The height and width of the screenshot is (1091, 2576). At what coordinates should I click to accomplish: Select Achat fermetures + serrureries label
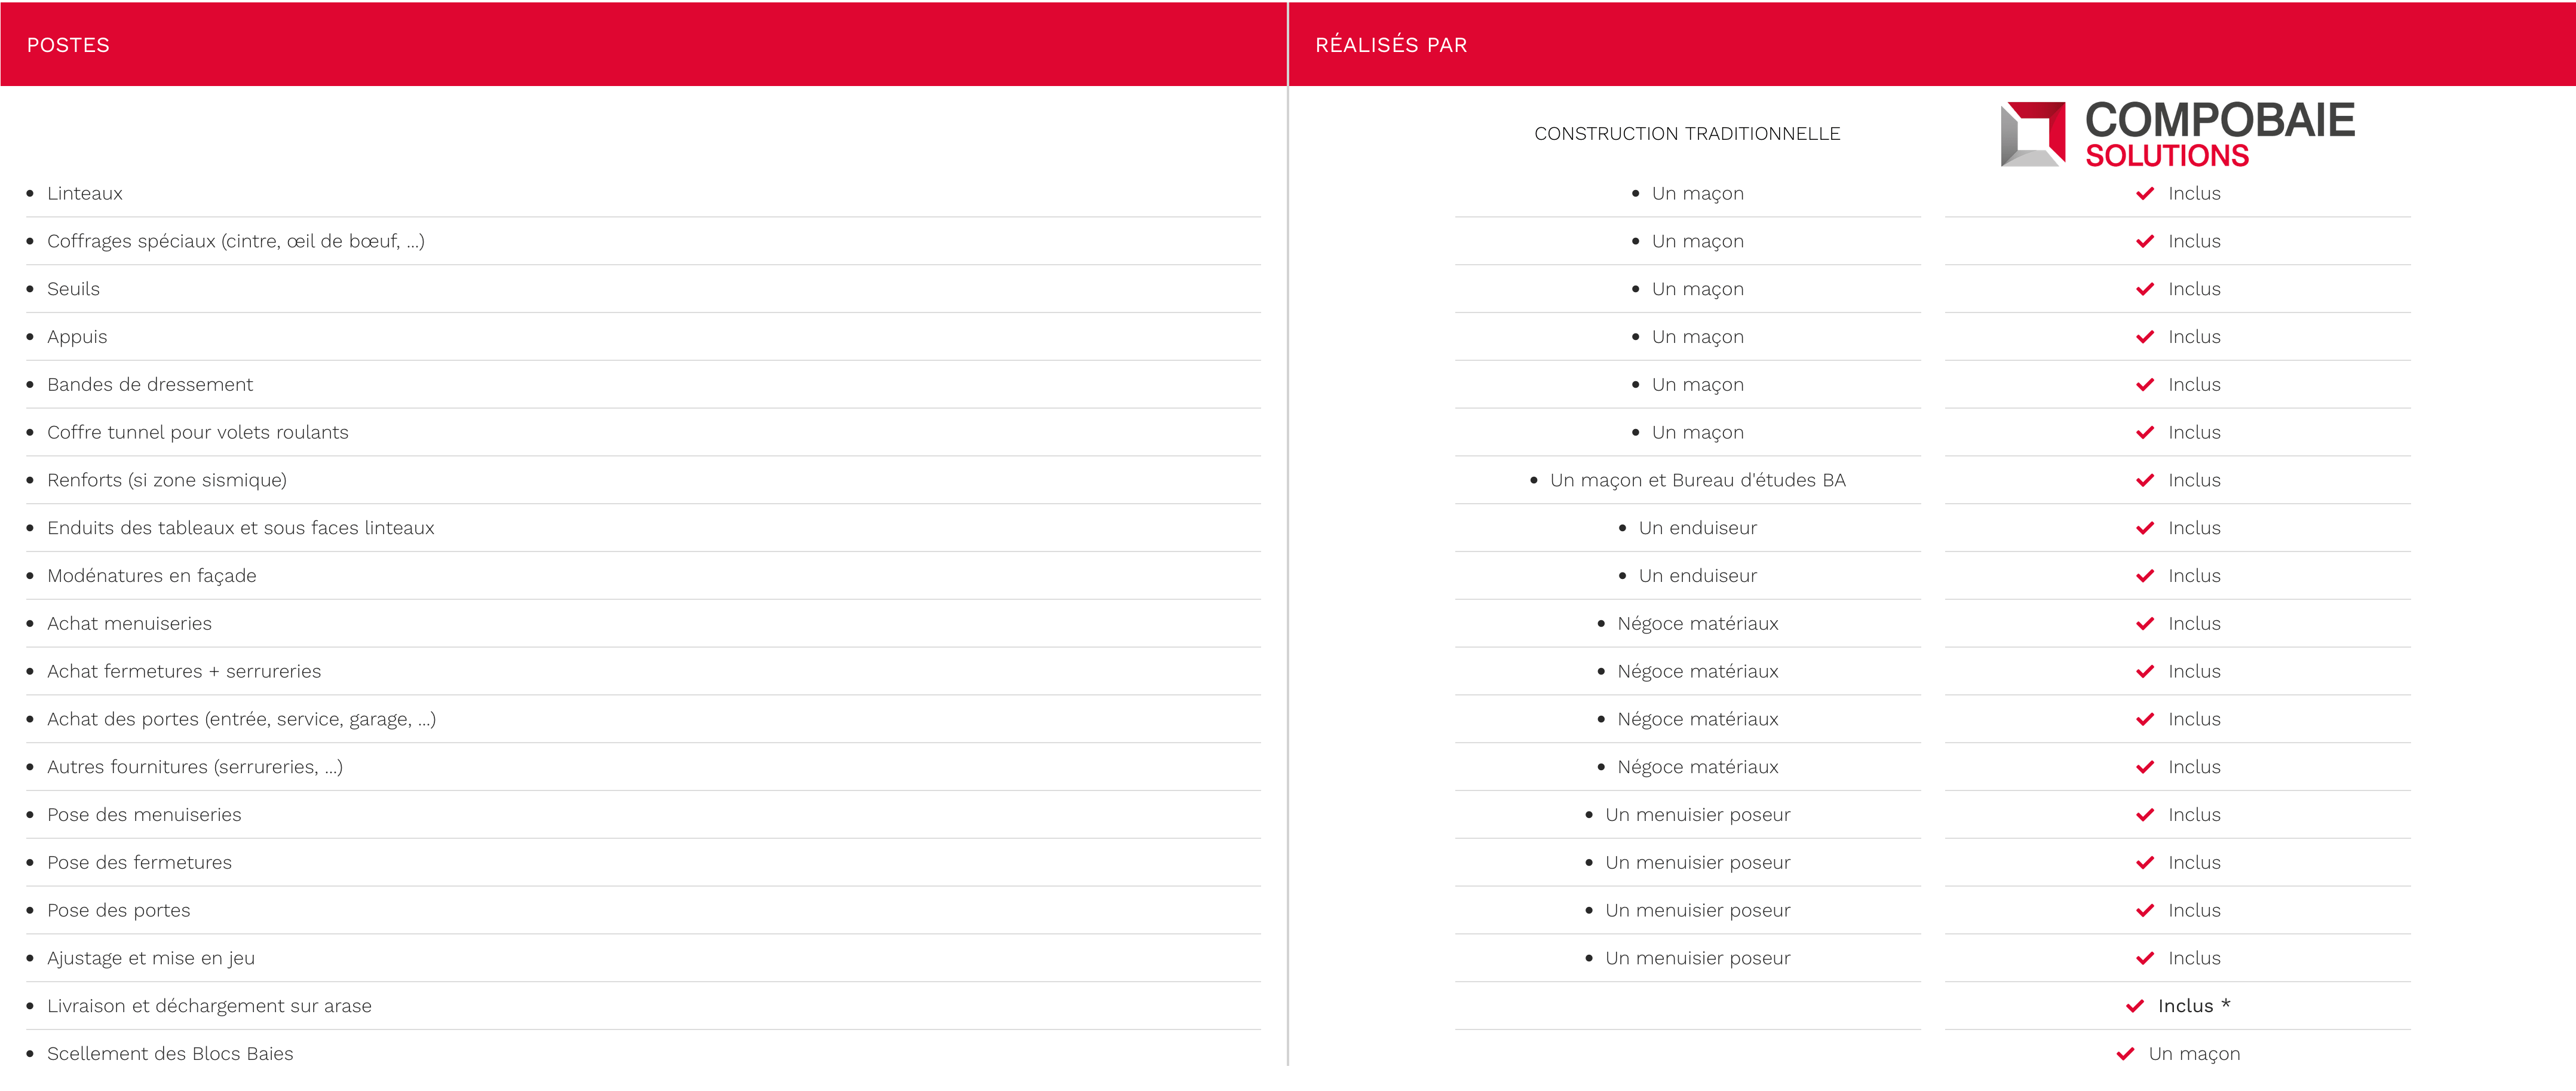184,672
